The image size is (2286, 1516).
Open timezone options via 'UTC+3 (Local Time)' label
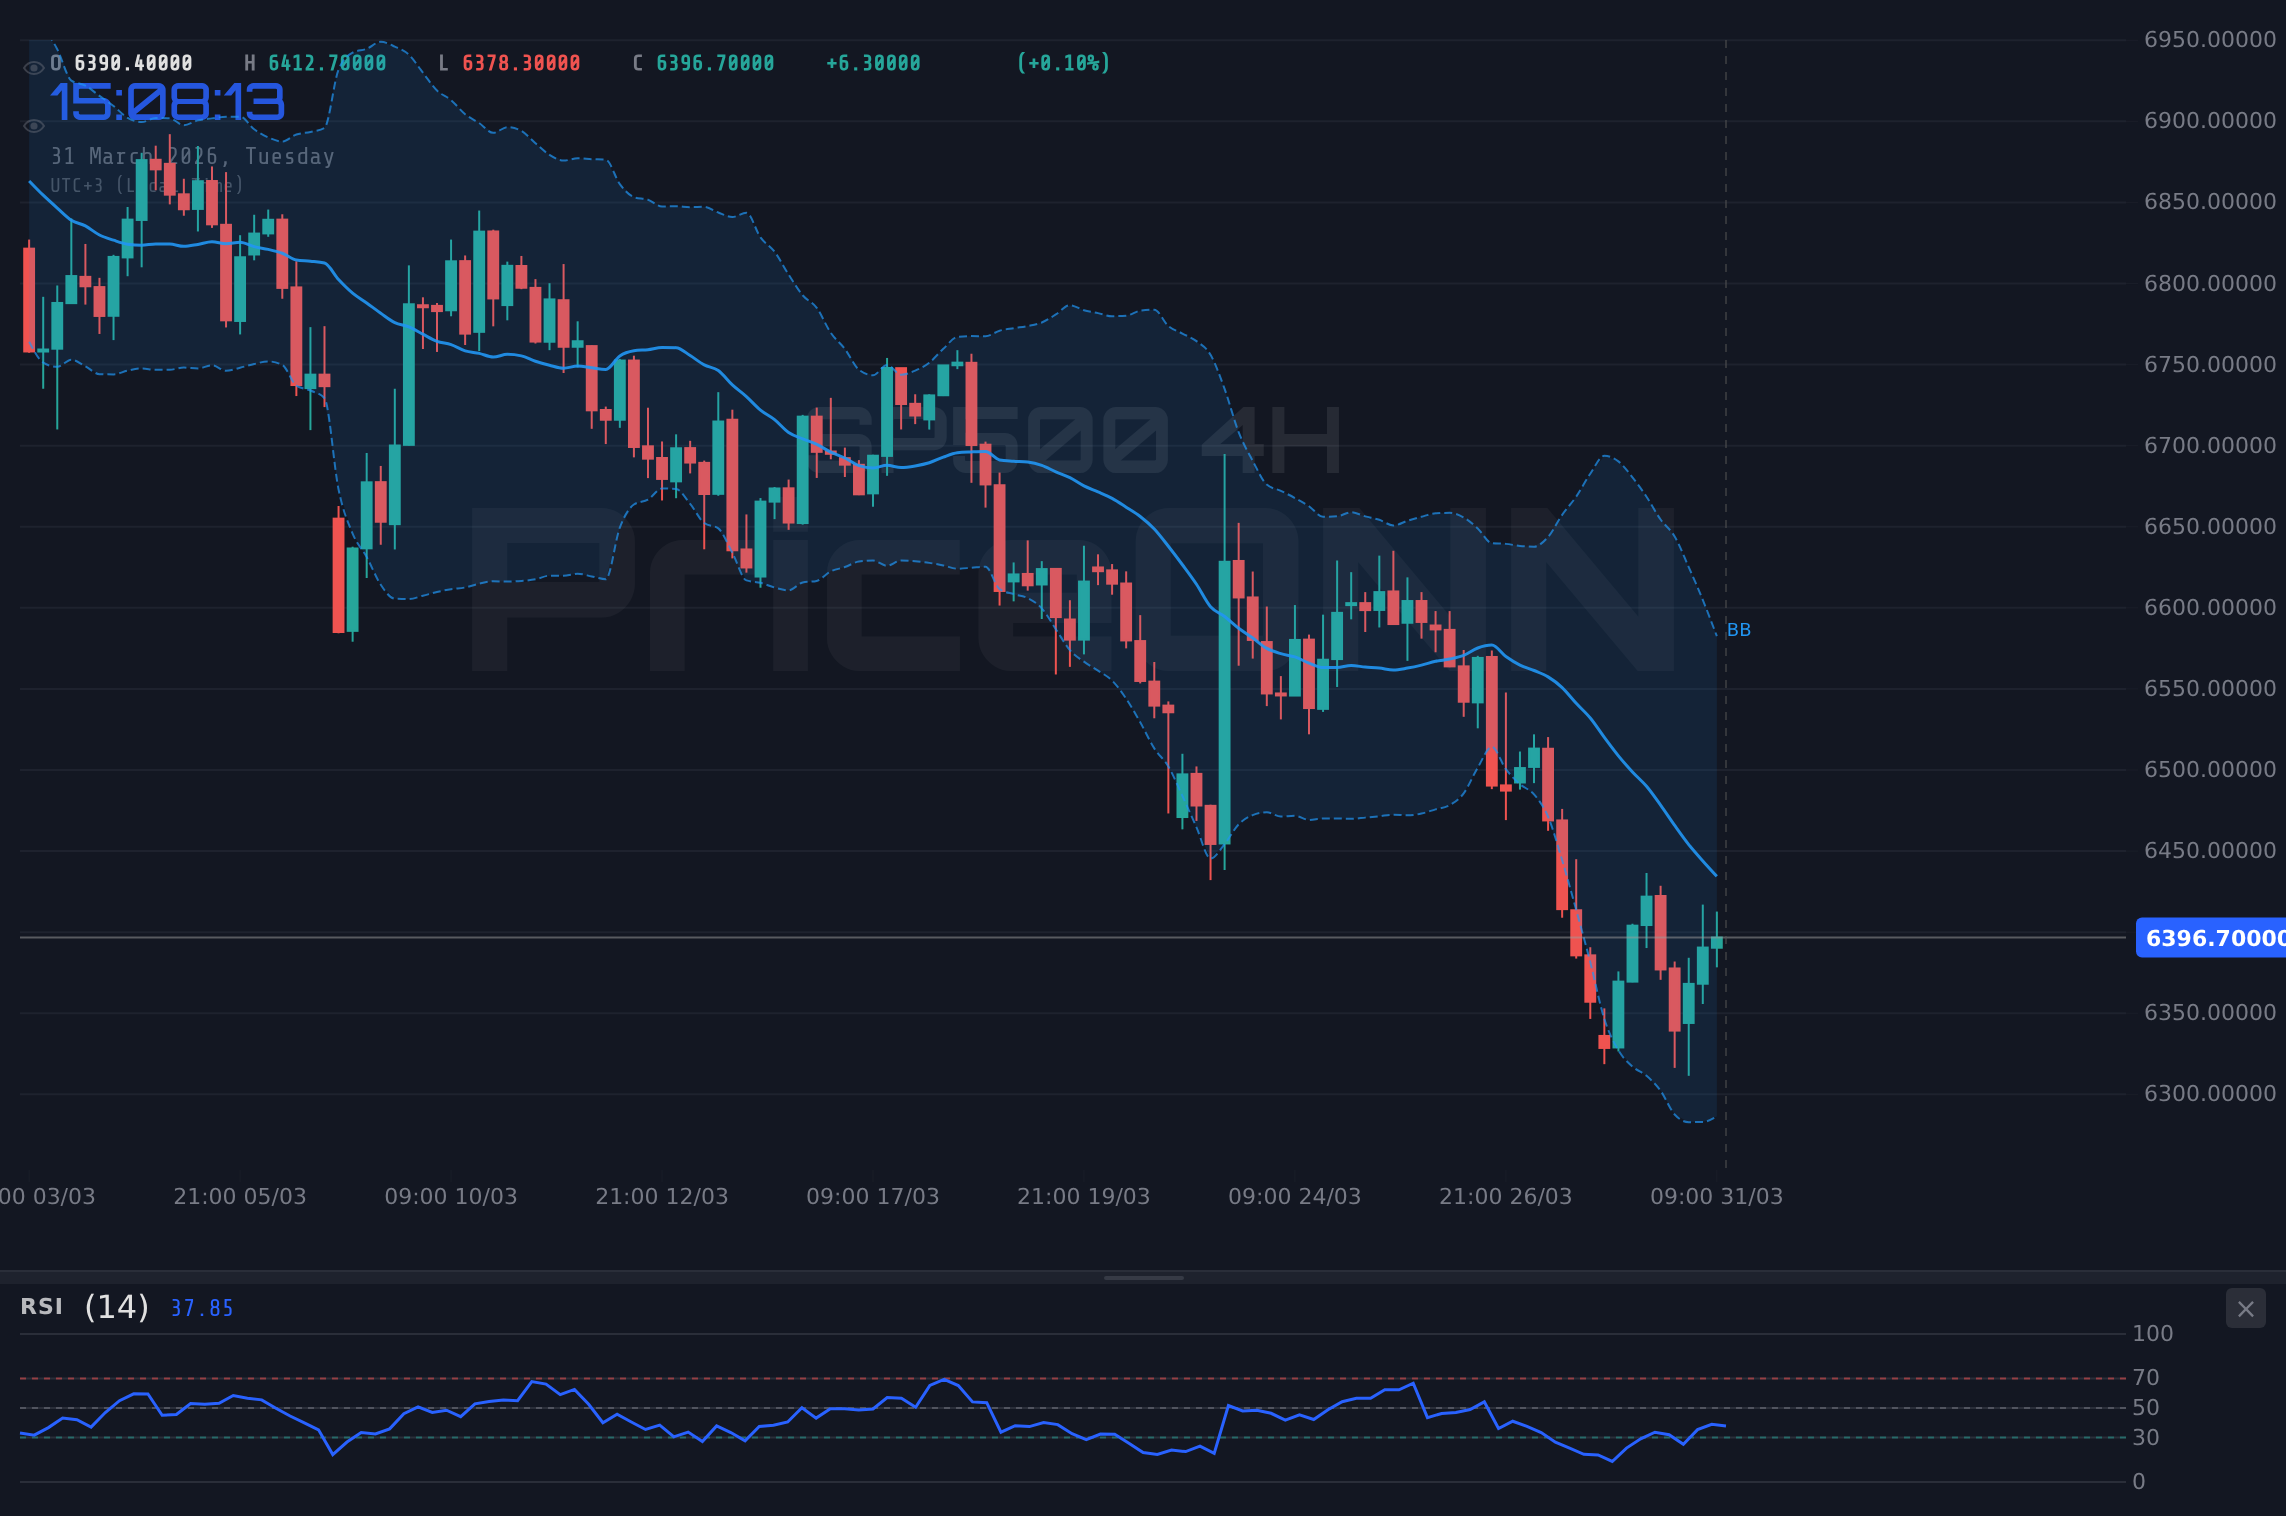pyautogui.click(x=147, y=185)
